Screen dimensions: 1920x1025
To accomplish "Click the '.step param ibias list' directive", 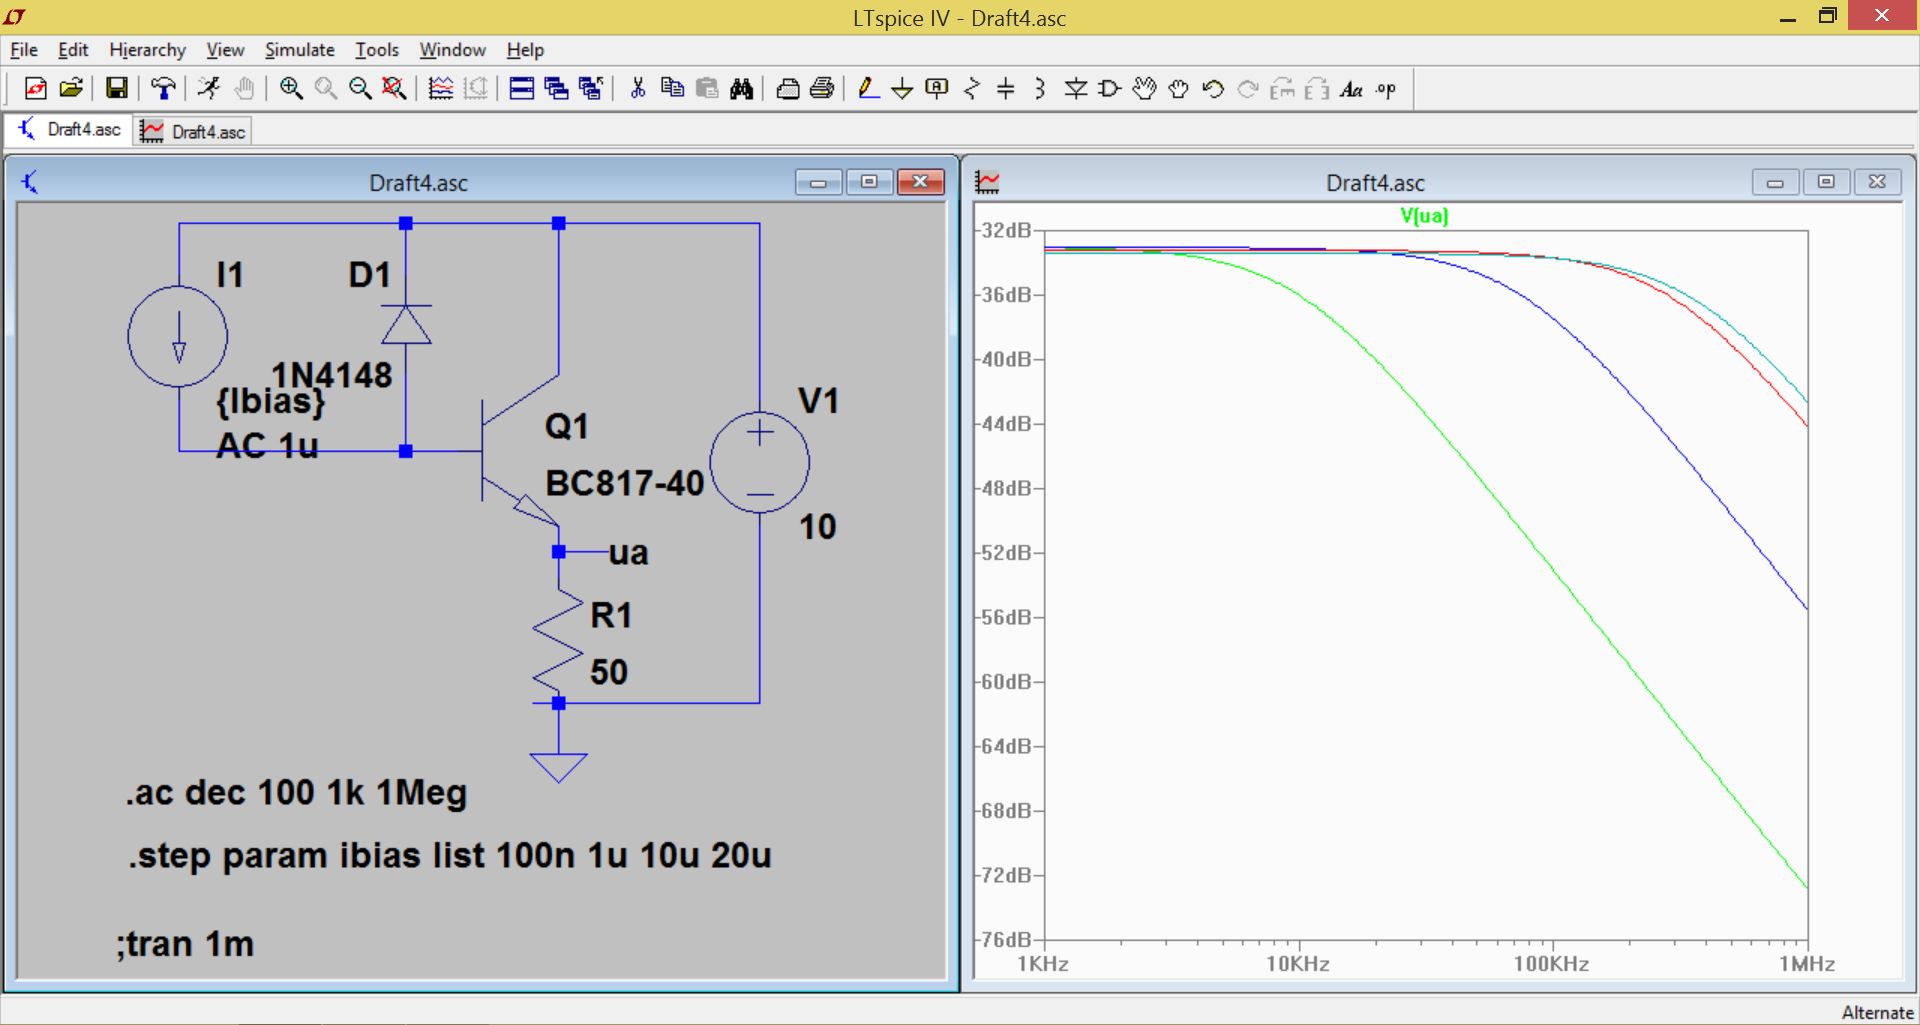I will (449, 855).
